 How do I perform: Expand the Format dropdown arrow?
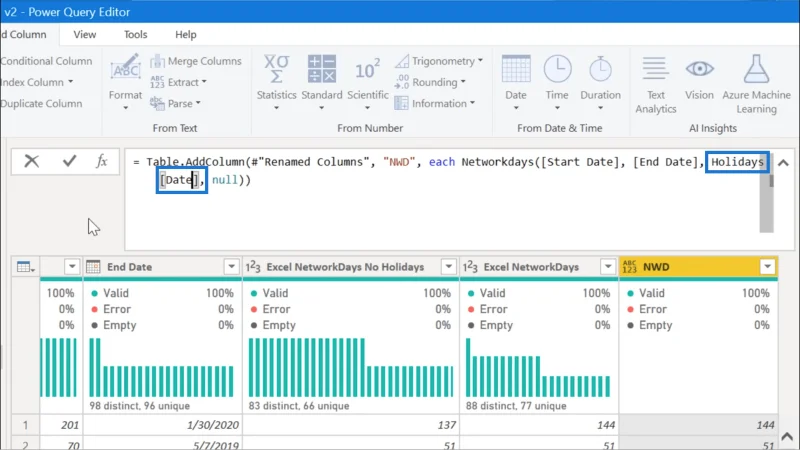coord(125,108)
